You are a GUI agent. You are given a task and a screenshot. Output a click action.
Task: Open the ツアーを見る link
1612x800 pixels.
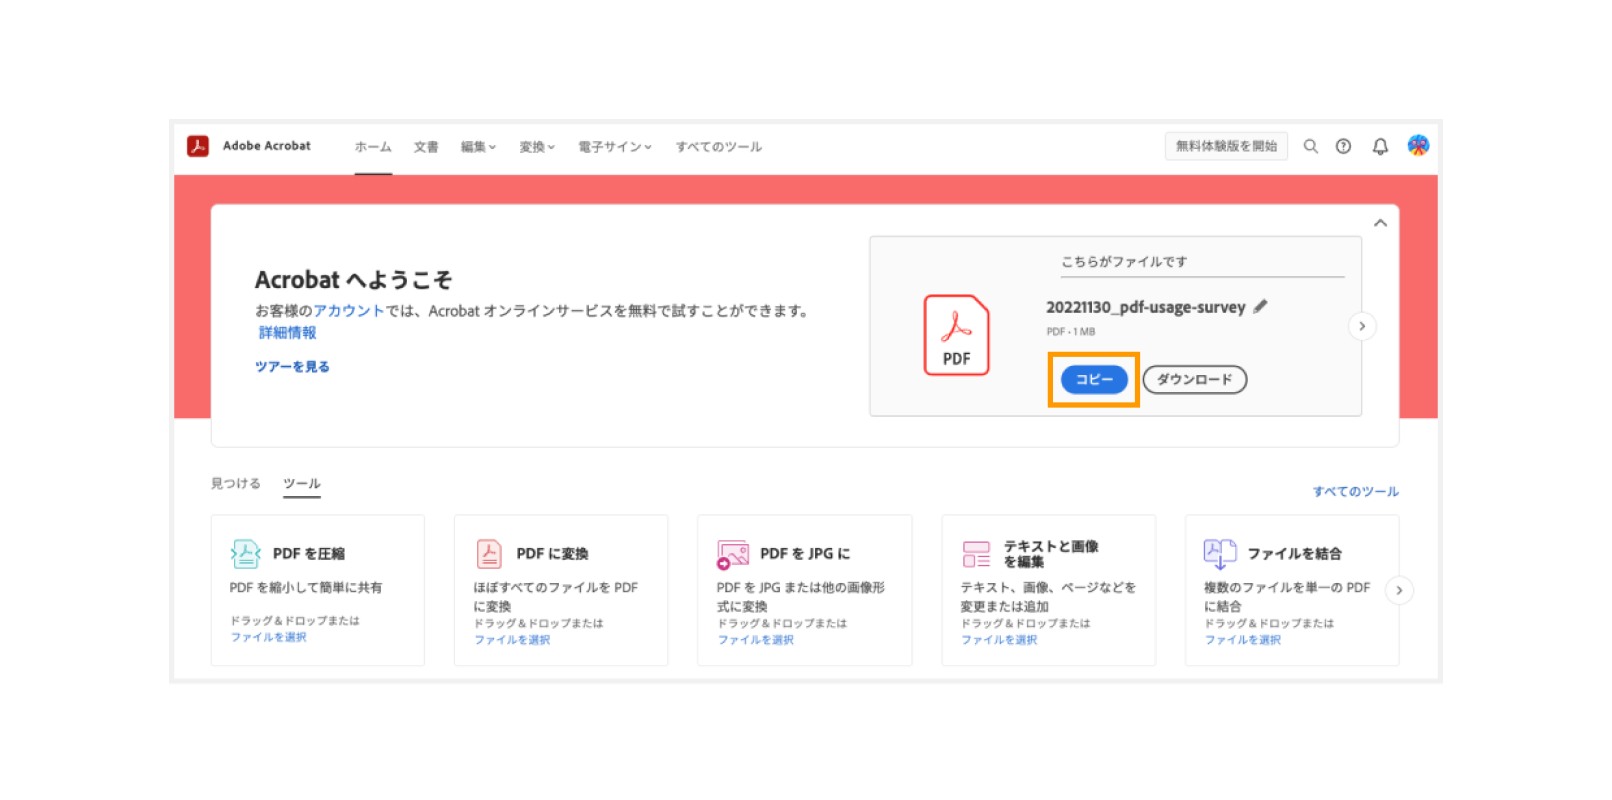pos(292,367)
